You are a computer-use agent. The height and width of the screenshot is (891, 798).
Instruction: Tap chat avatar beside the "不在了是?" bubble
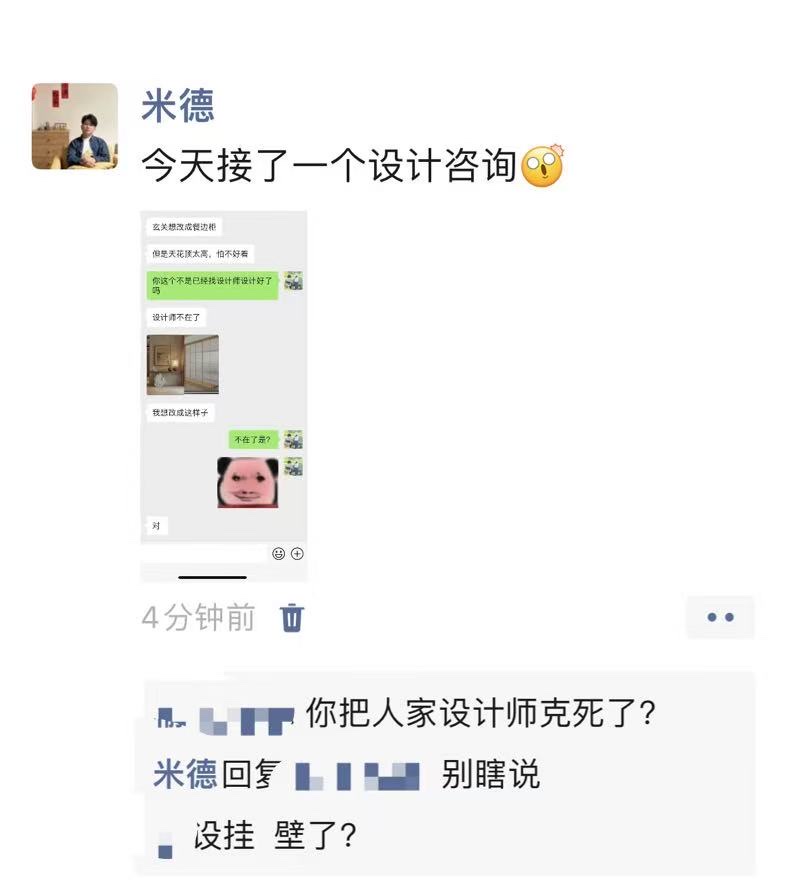click(x=293, y=440)
